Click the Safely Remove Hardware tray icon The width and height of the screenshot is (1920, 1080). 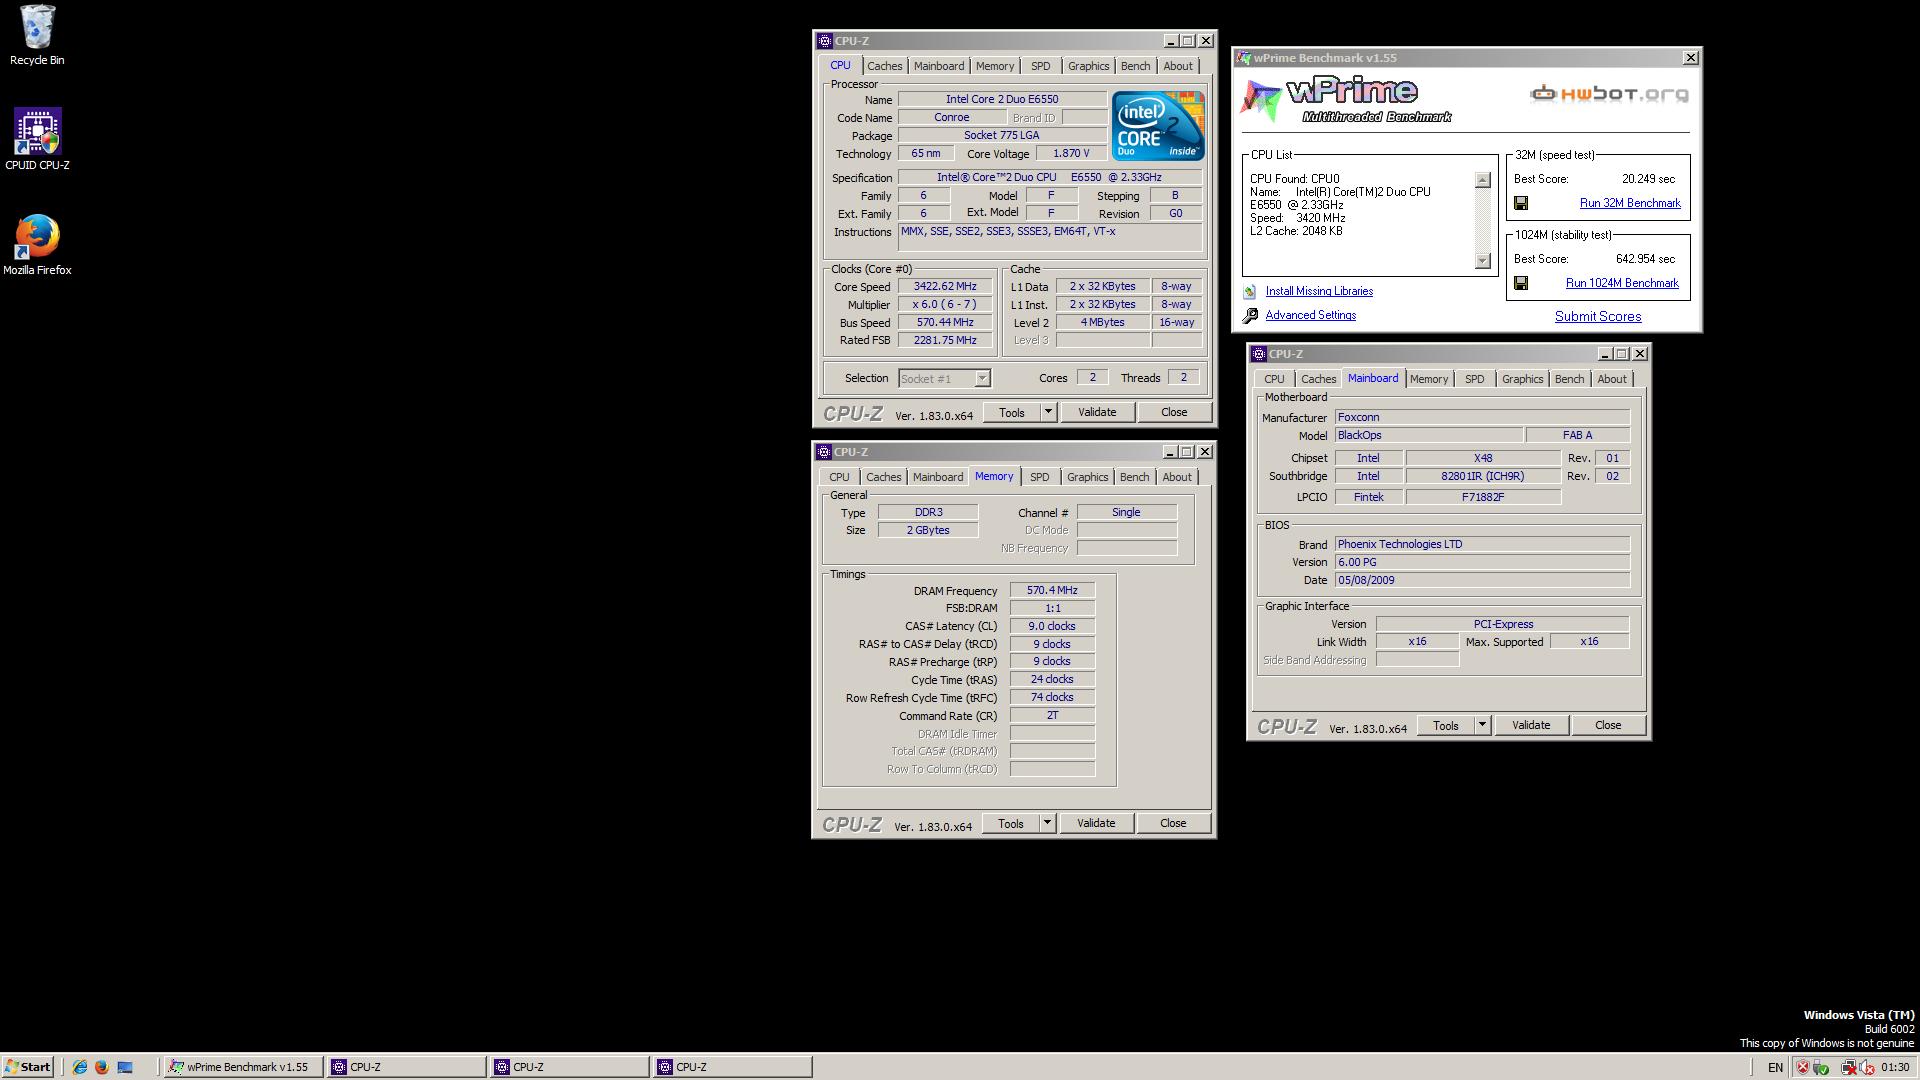tap(1821, 1067)
